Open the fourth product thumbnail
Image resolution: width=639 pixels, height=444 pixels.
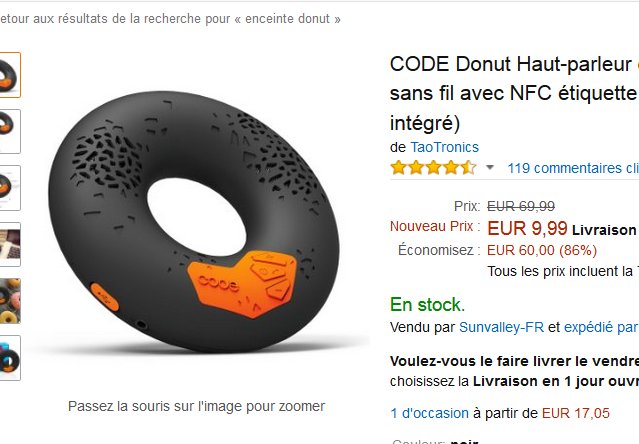click(x=7, y=244)
